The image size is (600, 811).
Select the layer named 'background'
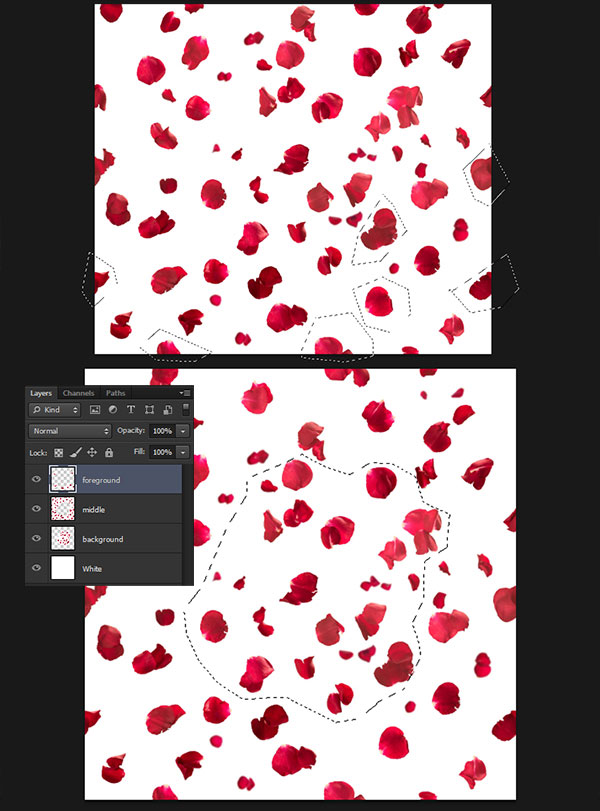102,539
